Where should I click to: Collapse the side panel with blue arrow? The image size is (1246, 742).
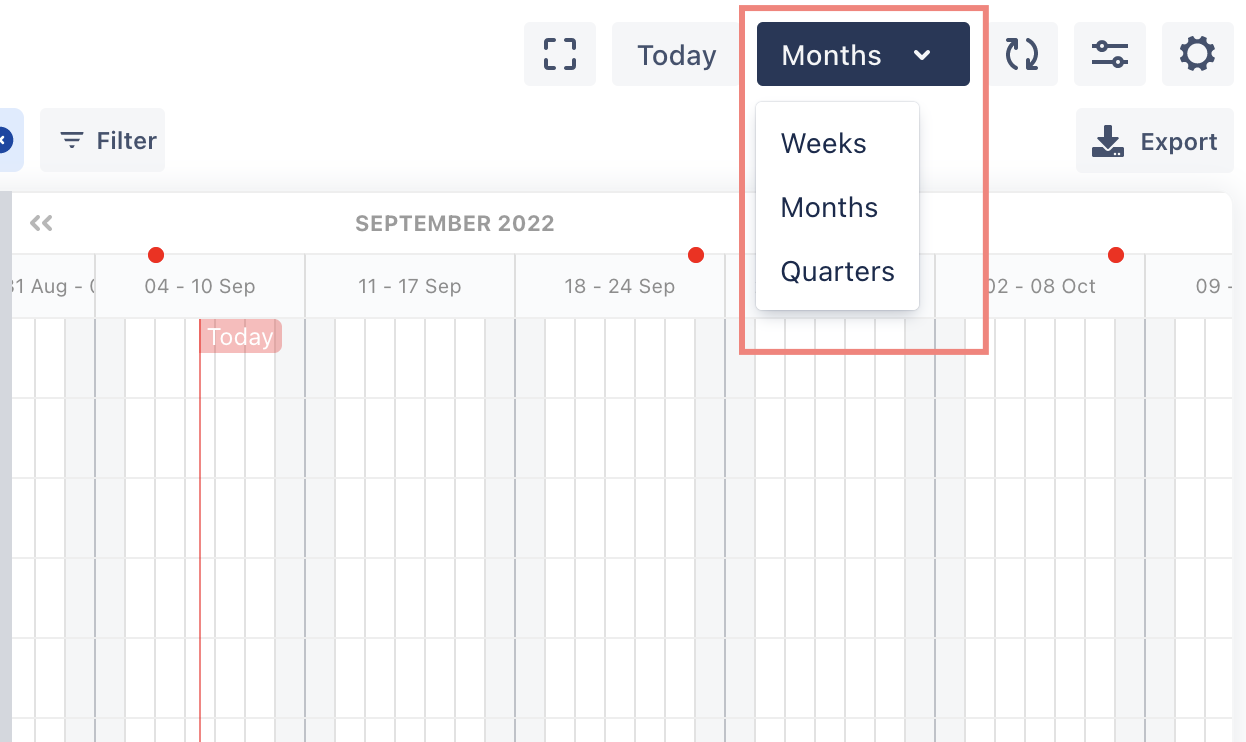5,141
